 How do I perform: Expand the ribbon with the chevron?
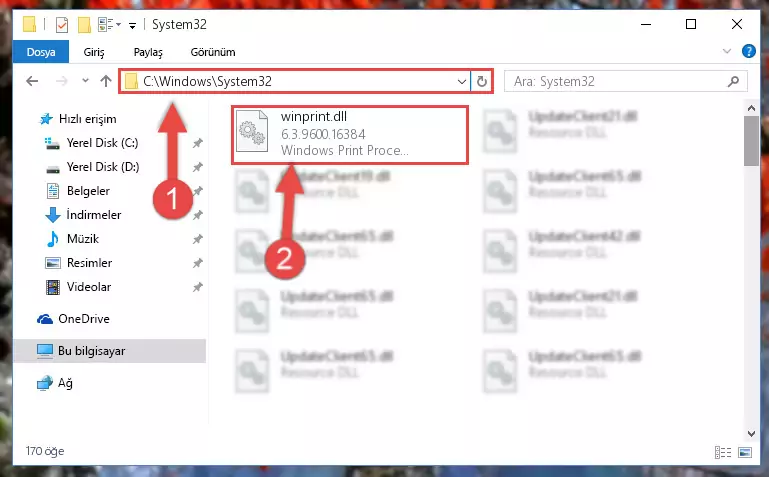click(x=727, y=51)
